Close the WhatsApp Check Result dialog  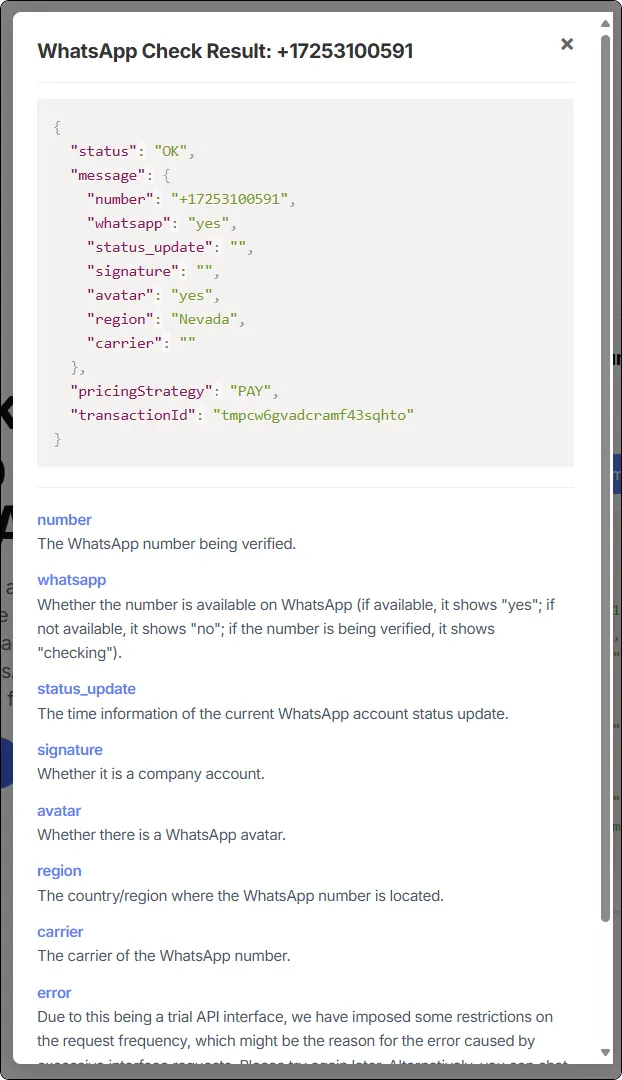567,44
